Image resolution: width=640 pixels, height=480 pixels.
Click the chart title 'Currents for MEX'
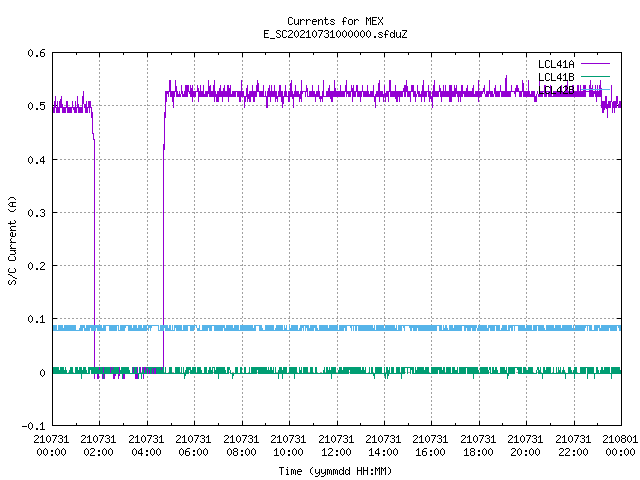coord(335,21)
